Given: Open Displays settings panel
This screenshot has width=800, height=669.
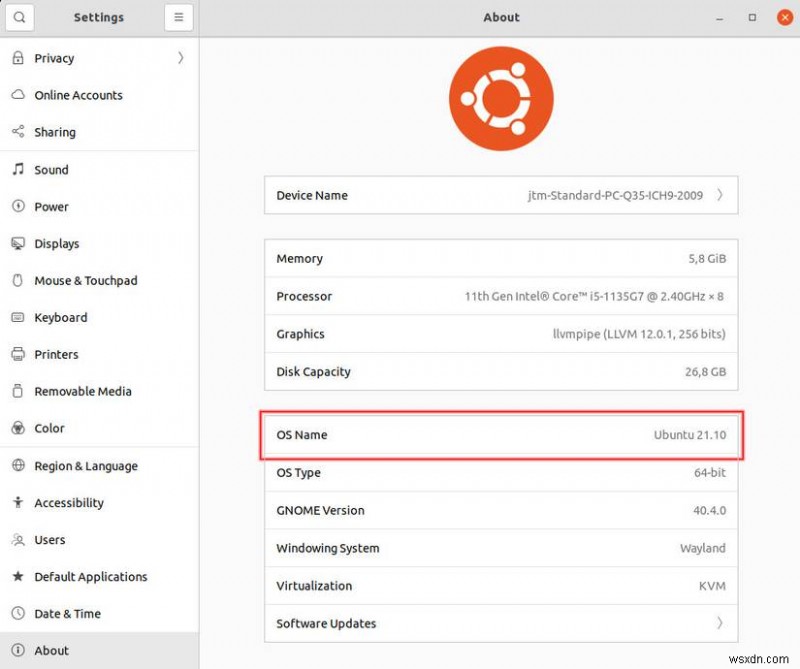Looking at the screenshot, I should (x=99, y=243).
